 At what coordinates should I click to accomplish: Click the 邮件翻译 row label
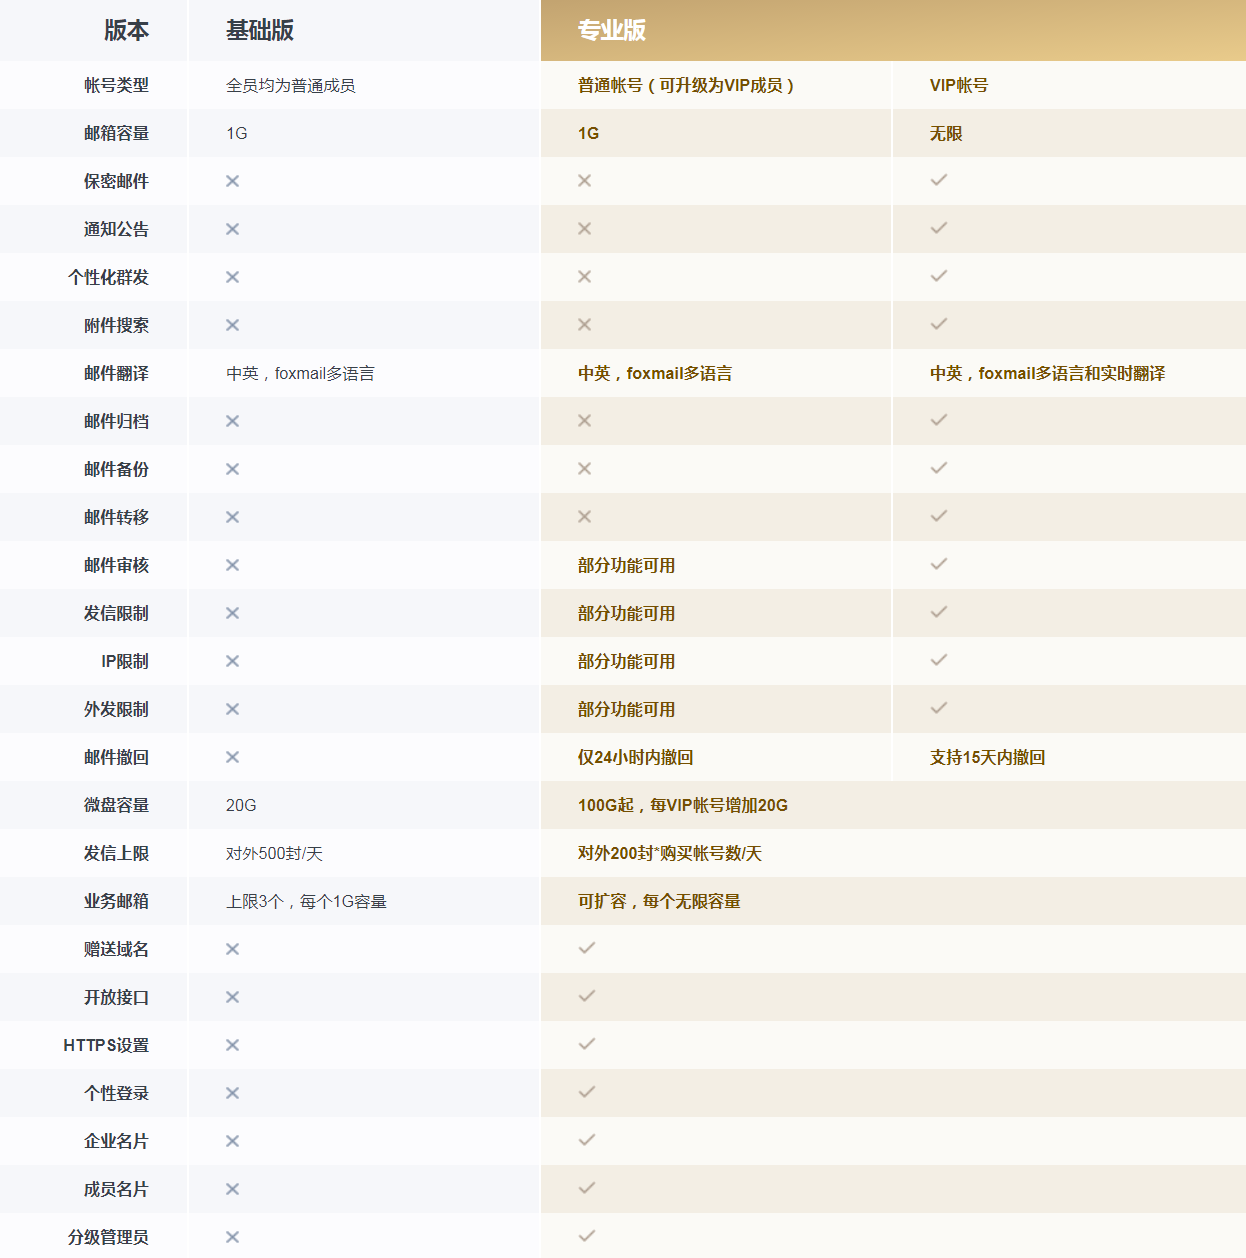point(116,373)
